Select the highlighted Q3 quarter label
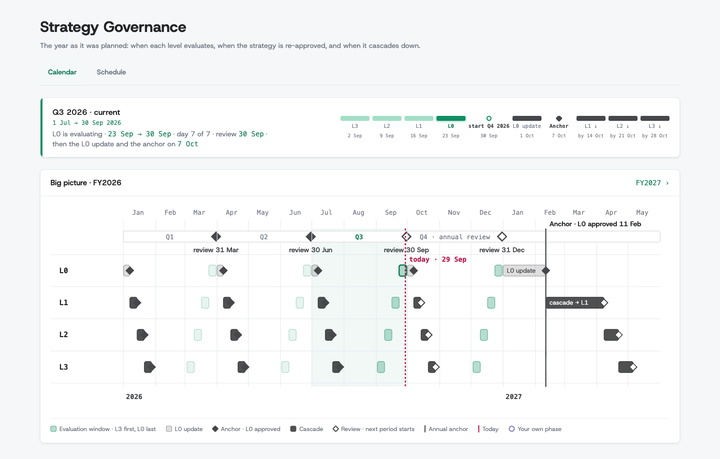Image resolution: width=720 pixels, height=459 pixels. point(359,237)
